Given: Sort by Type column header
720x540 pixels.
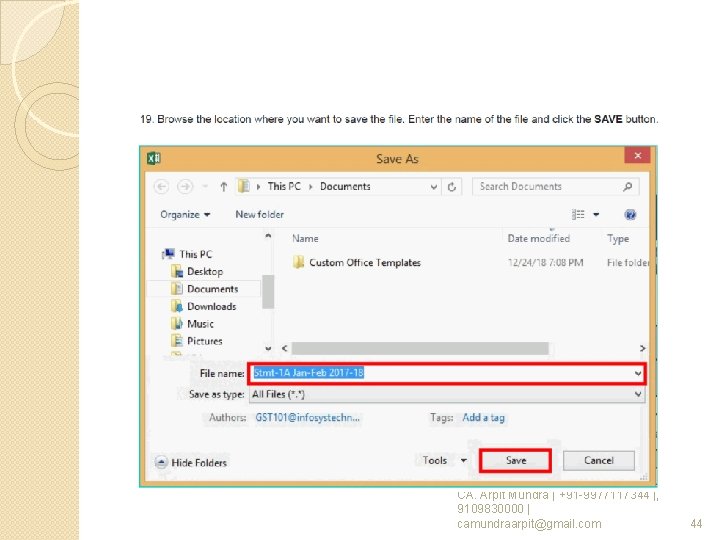Looking at the screenshot, I should 618,239.
